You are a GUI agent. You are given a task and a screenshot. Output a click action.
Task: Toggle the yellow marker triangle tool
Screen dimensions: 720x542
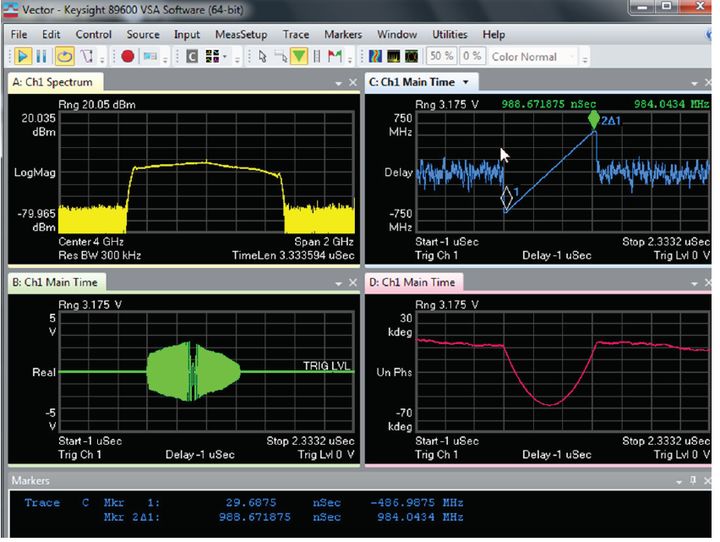coord(298,57)
